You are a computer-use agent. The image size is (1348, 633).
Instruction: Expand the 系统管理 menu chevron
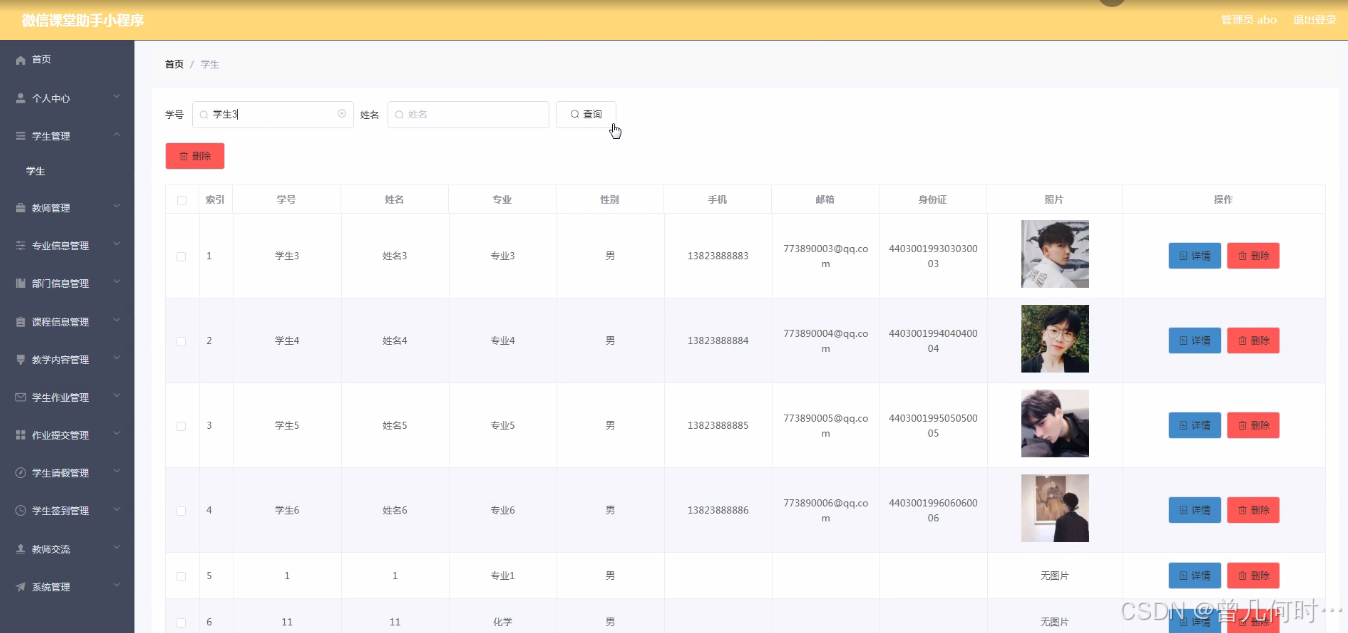pos(117,585)
